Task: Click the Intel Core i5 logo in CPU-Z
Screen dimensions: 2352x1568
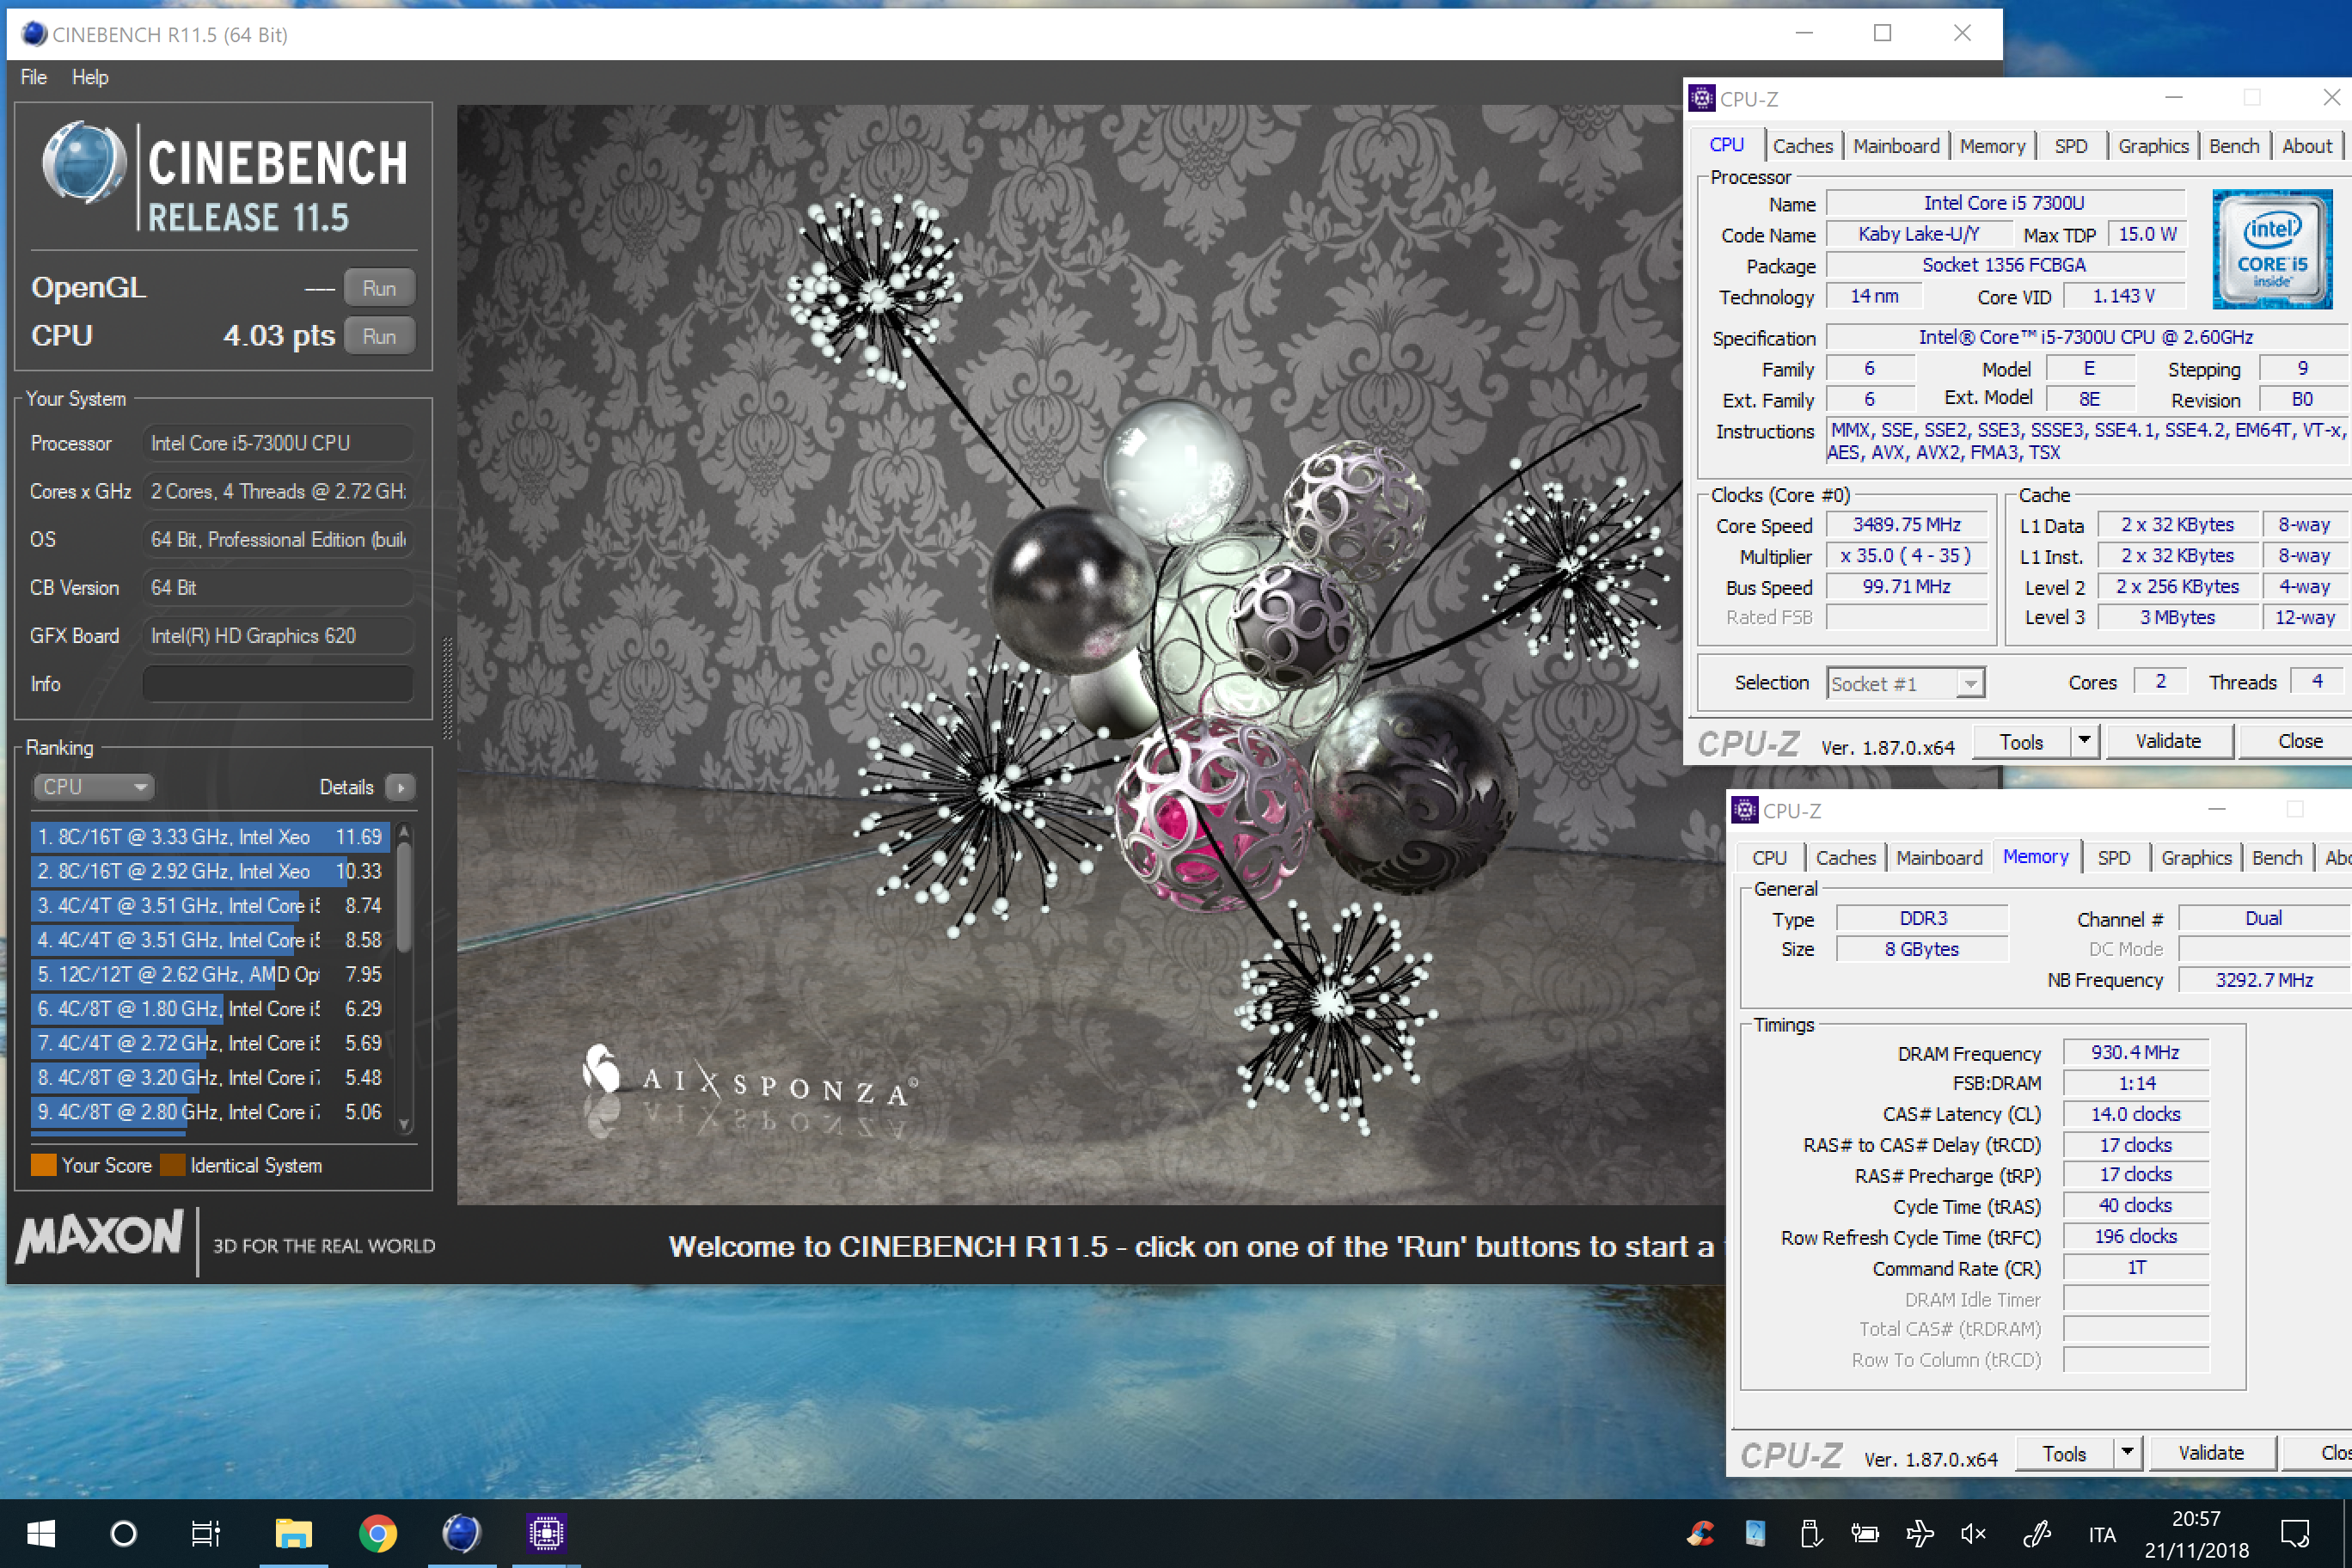Action: click(2272, 249)
